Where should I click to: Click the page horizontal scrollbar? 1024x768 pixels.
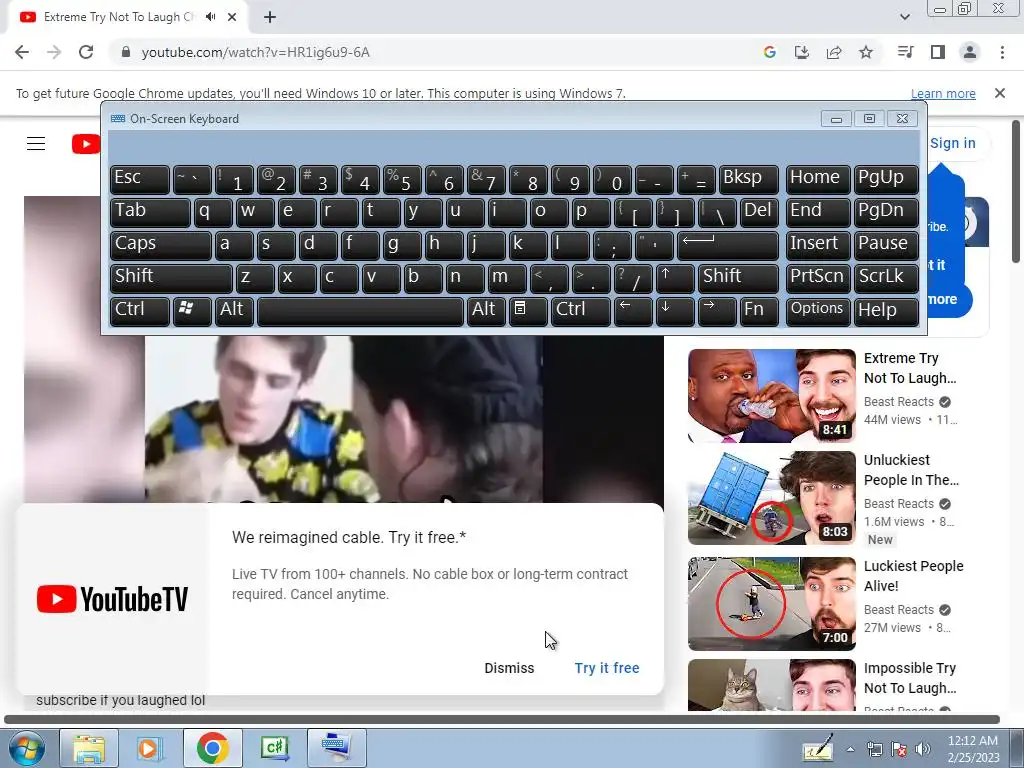(x=502, y=719)
